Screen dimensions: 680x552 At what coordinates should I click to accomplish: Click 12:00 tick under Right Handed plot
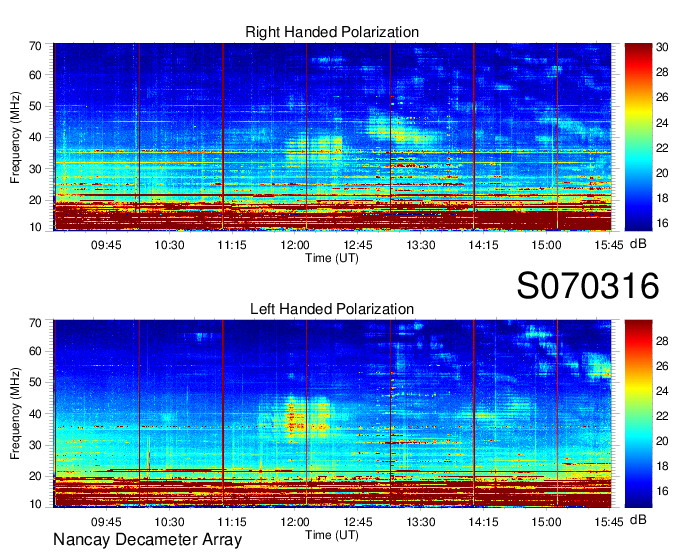(x=295, y=245)
